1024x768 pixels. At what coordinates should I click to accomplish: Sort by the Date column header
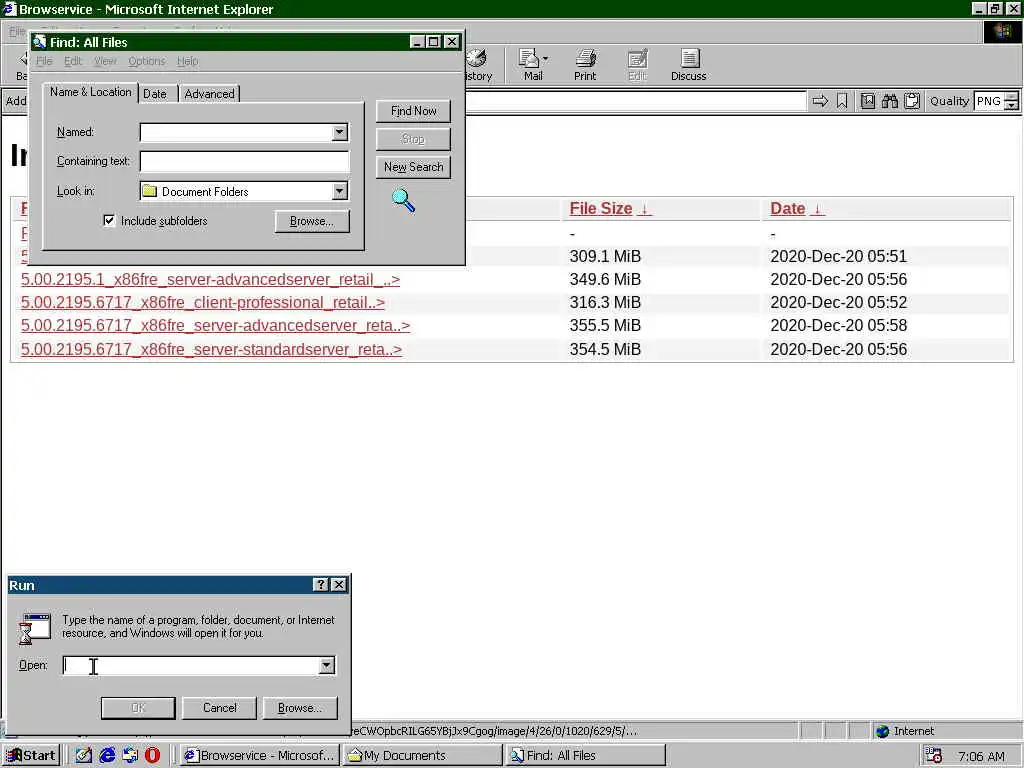click(x=797, y=208)
